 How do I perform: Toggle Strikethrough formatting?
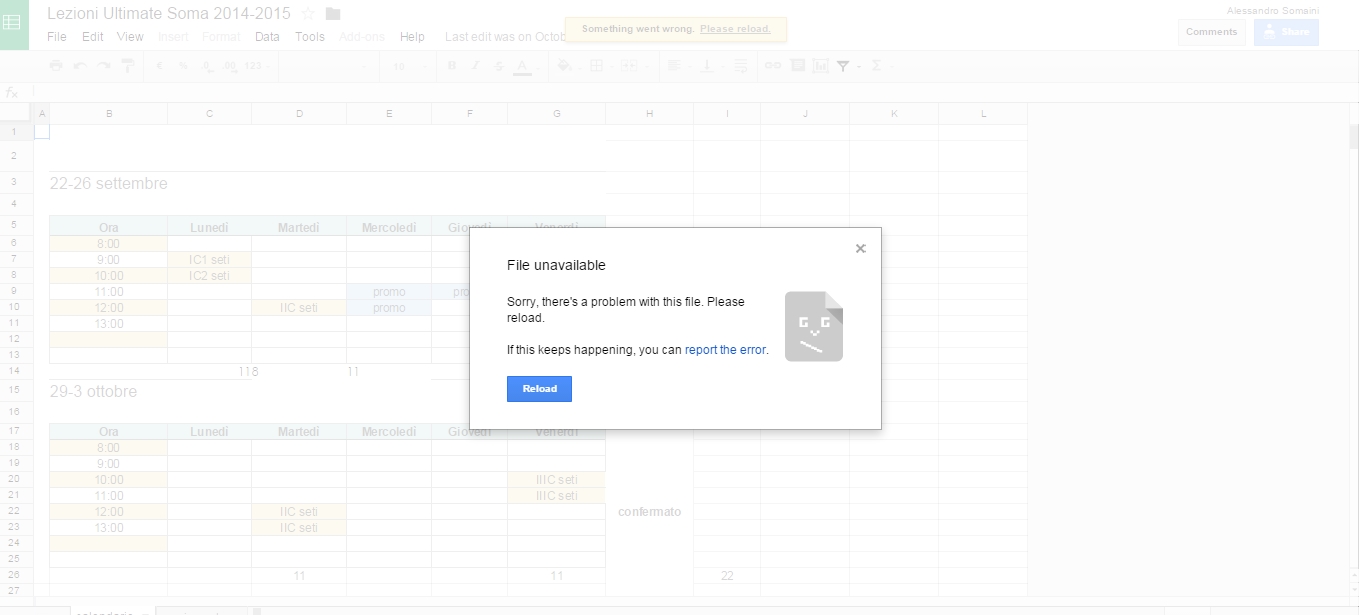(x=498, y=66)
